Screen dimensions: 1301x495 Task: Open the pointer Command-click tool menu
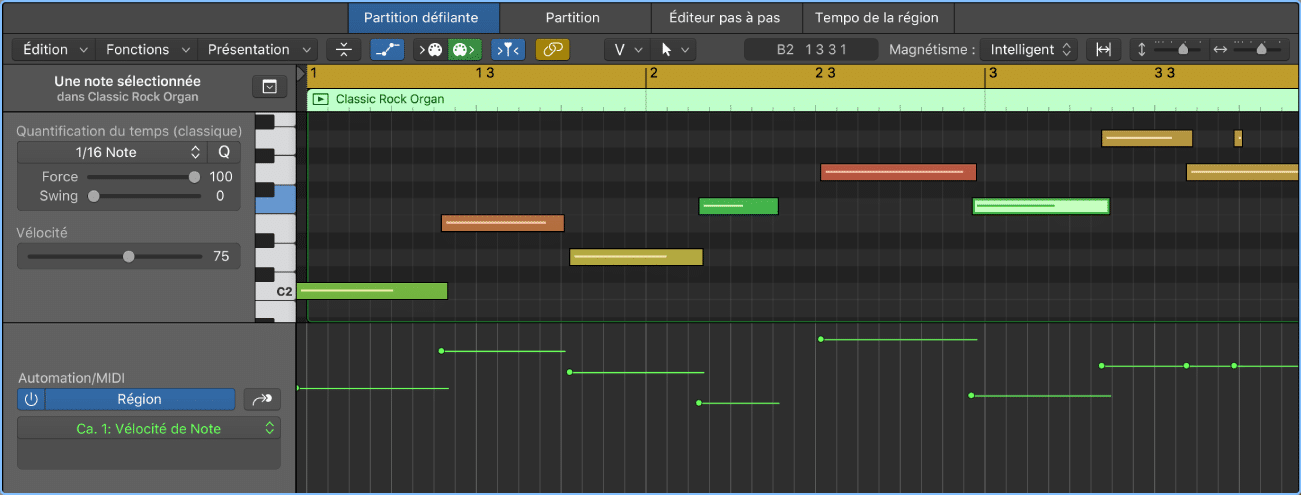click(x=675, y=49)
